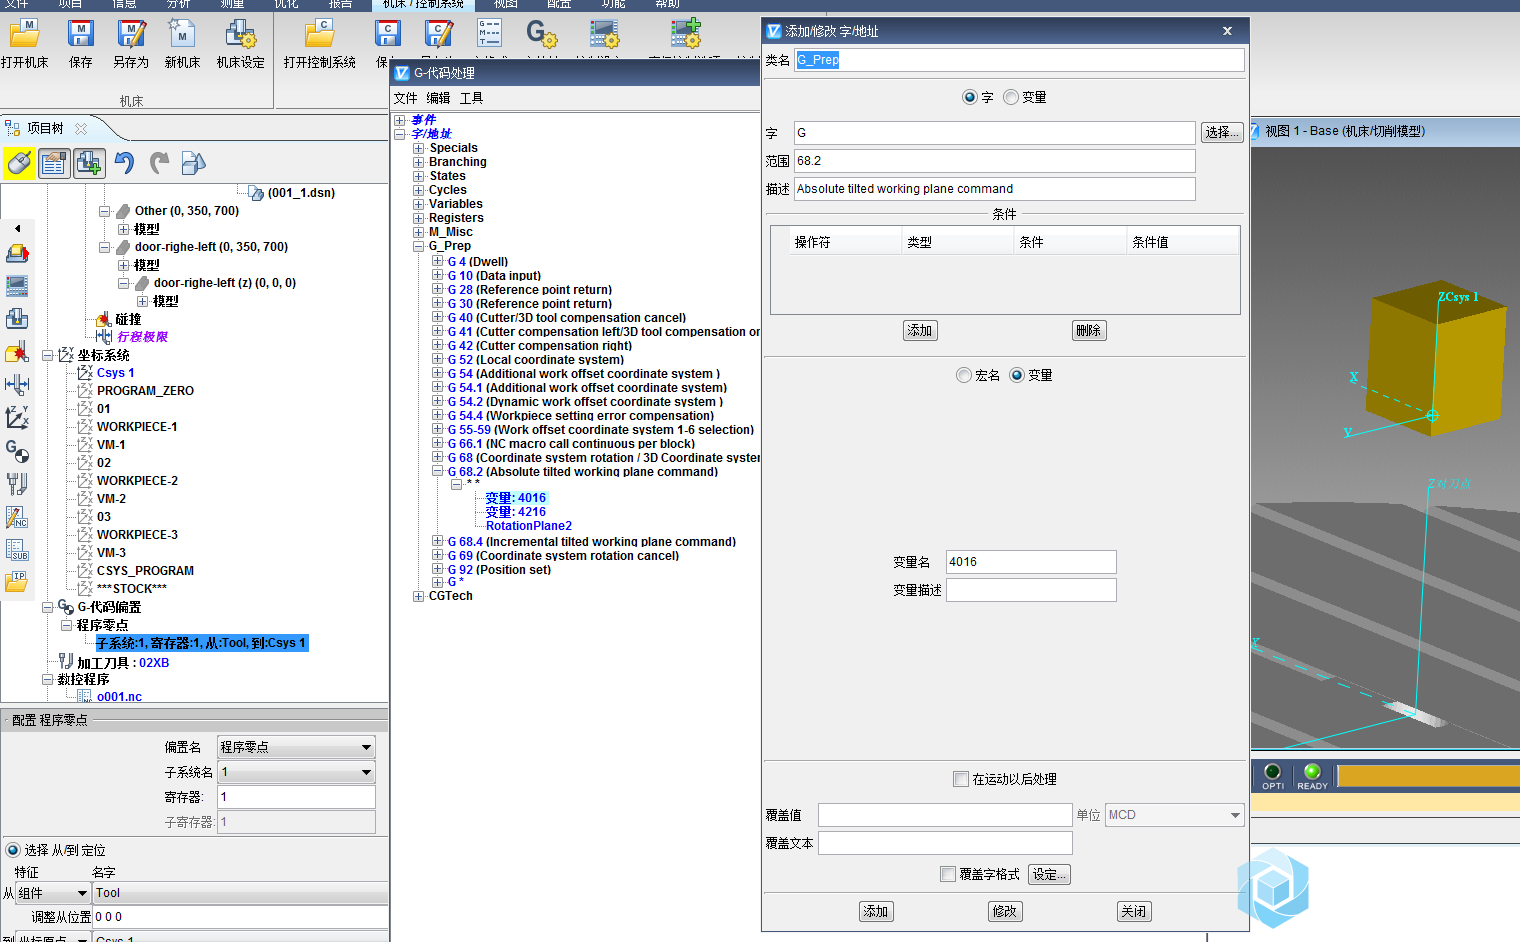Click the 关闭 button at dialog bottom
Image resolution: width=1520 pixels, height=942 pixels.
[1134, 911]
